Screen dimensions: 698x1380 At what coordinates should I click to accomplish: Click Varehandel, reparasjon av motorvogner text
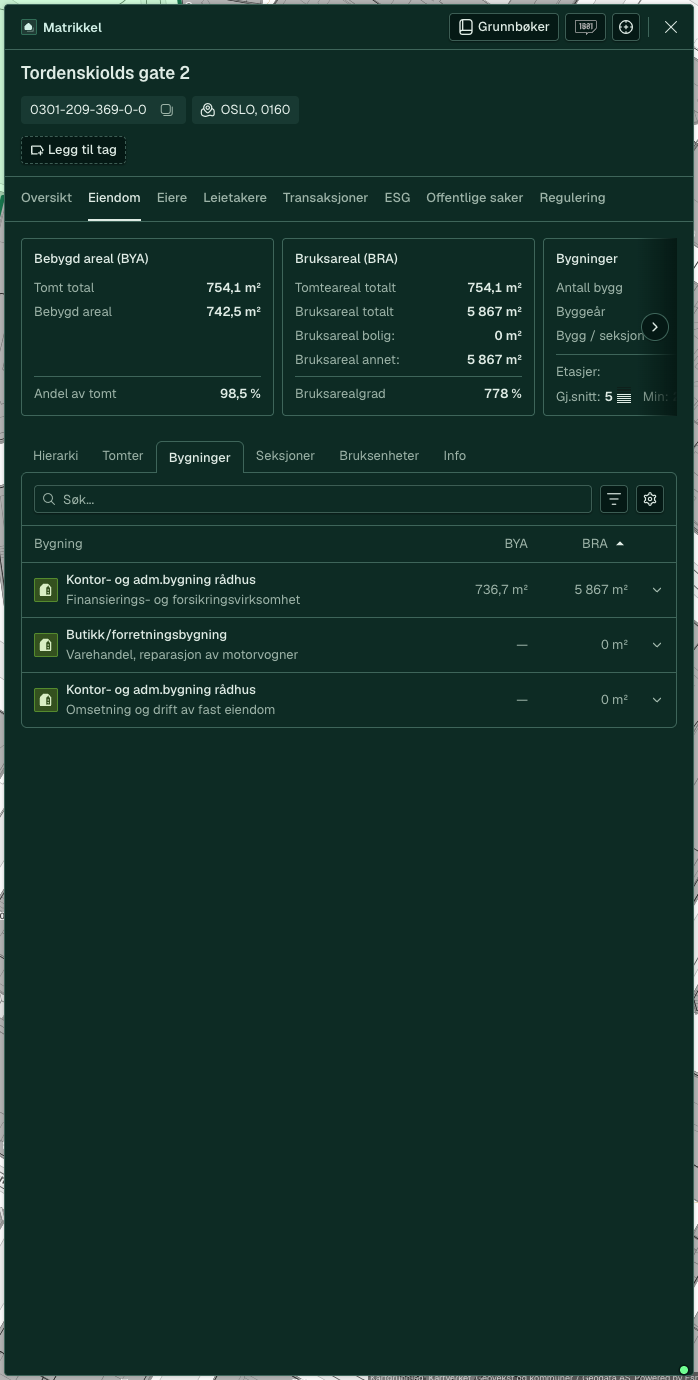point(182,655)
